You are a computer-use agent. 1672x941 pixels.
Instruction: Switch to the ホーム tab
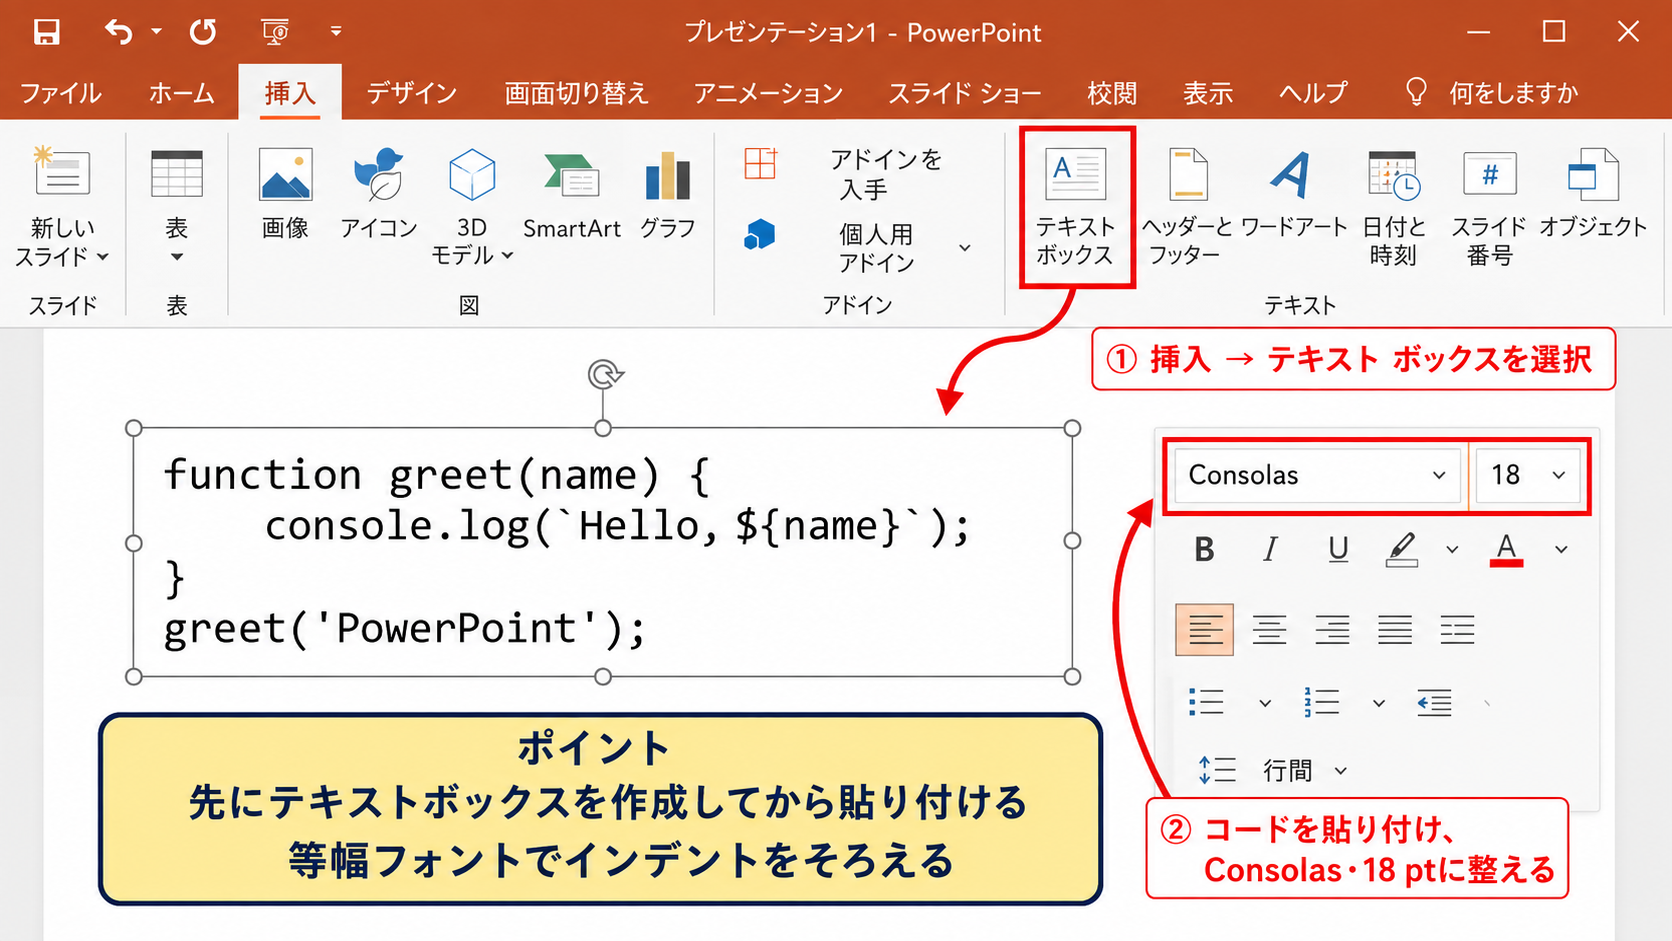tap(182, 93)
